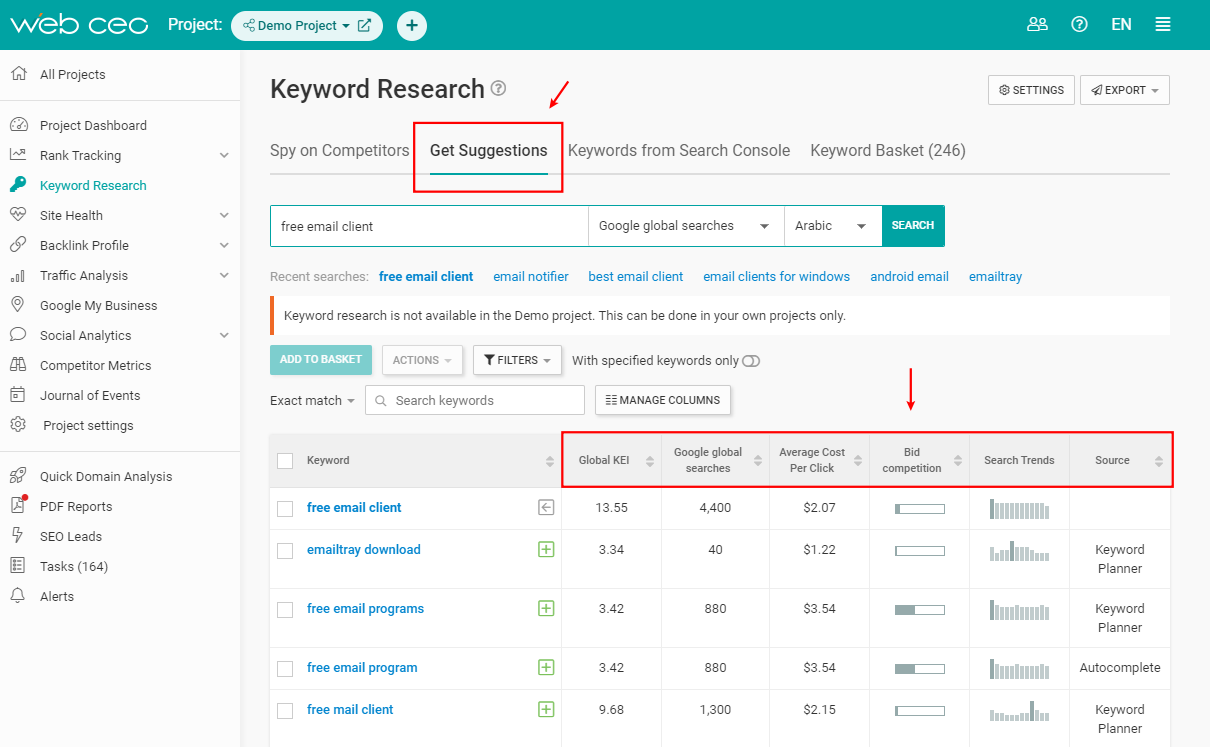Image resolution: width=1210 pixels, height=747 pixels.
Task: Click the Keyword Research key icon
Action: (18, 185)
